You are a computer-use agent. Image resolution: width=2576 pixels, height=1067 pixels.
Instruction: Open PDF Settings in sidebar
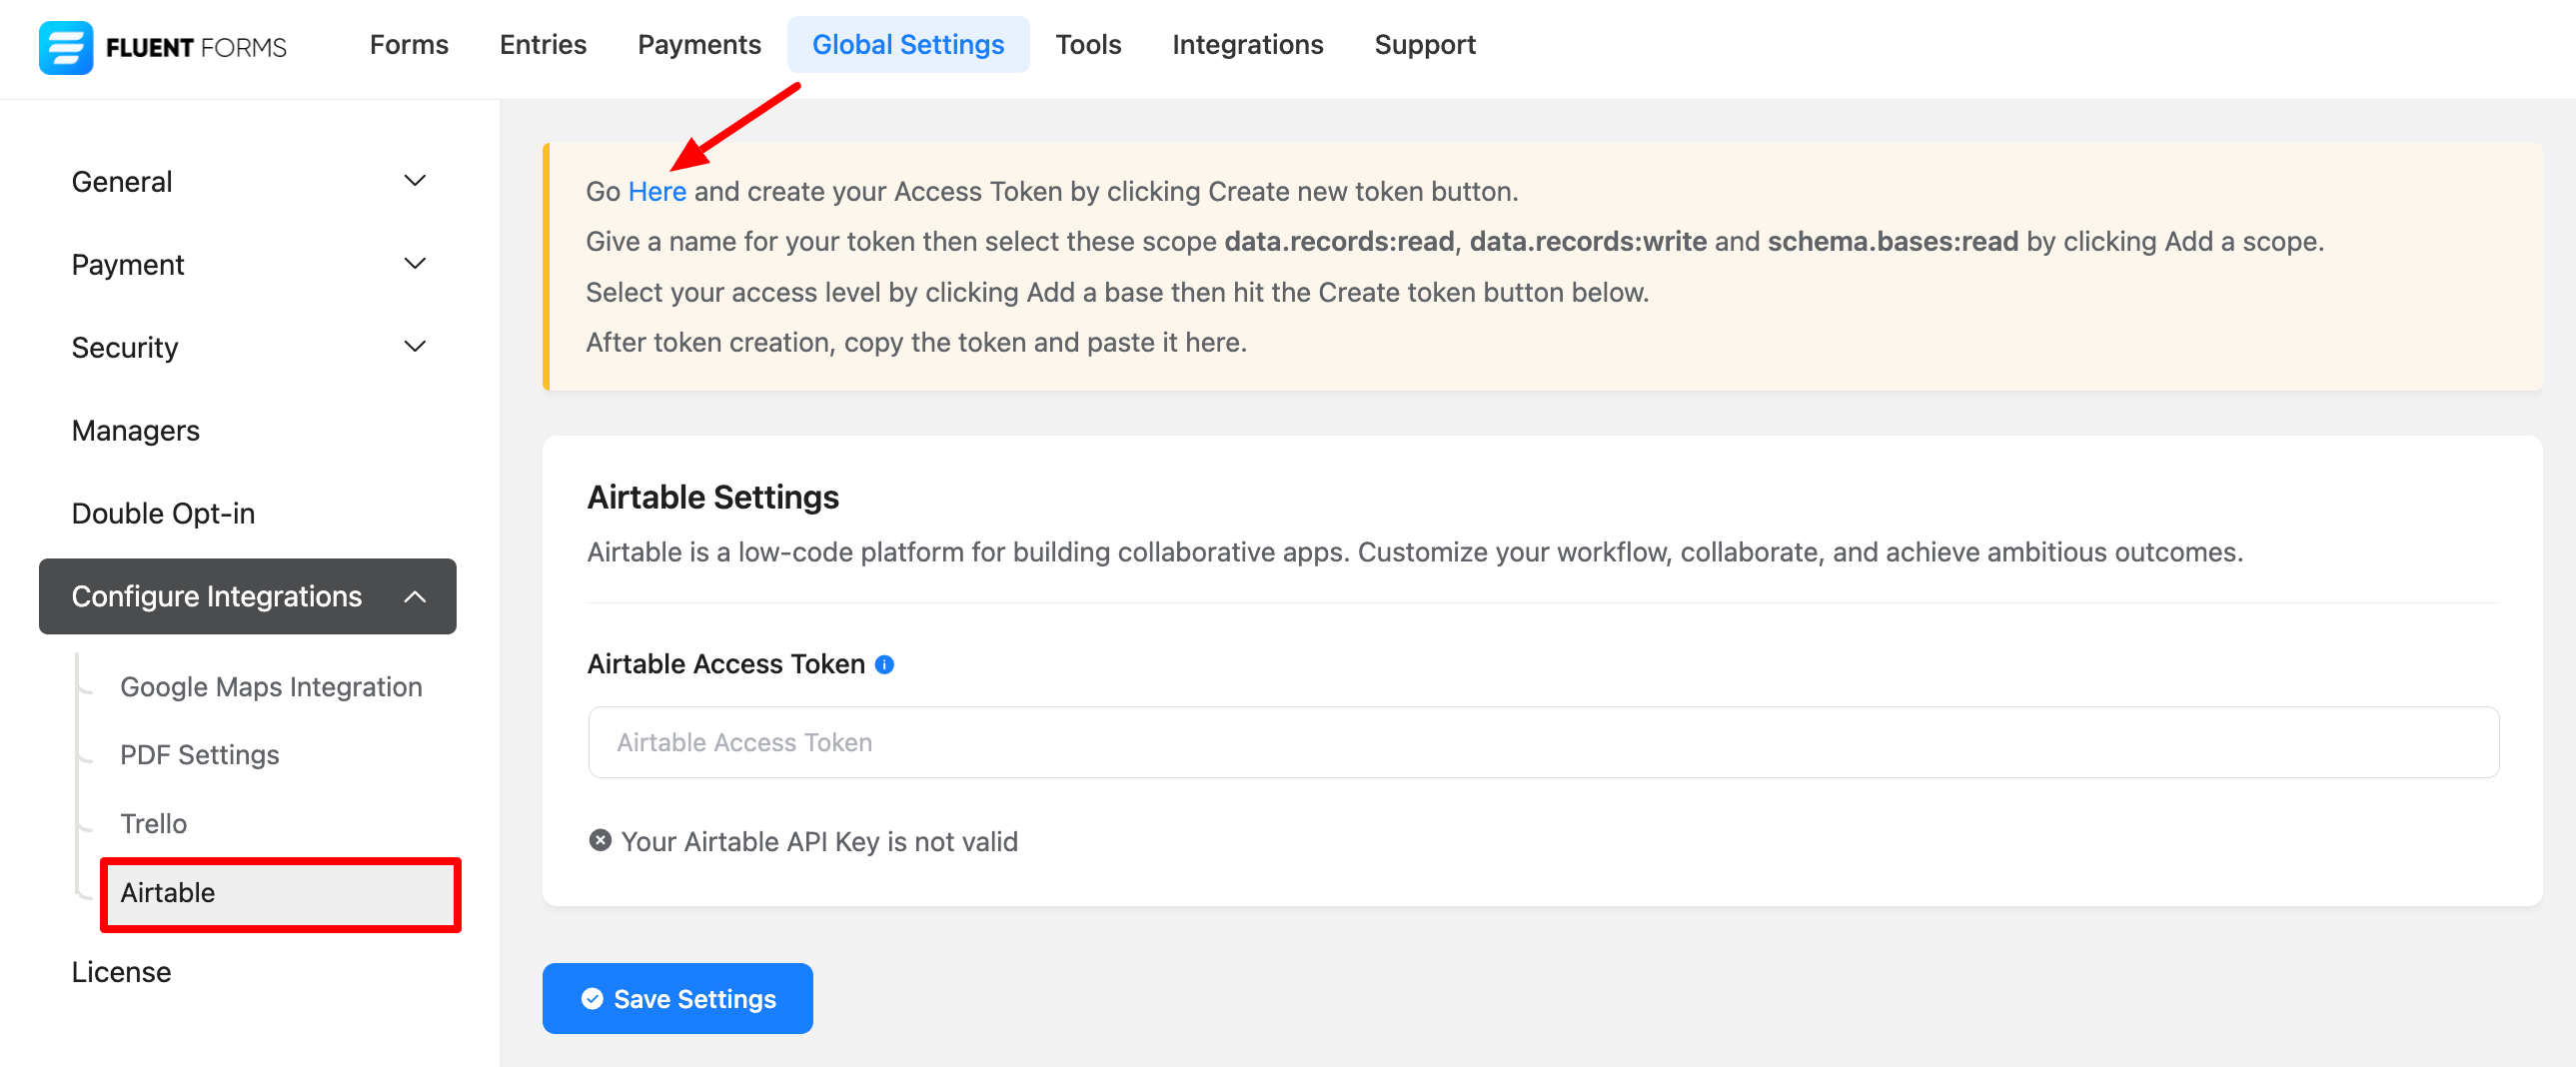click(199, 755)
